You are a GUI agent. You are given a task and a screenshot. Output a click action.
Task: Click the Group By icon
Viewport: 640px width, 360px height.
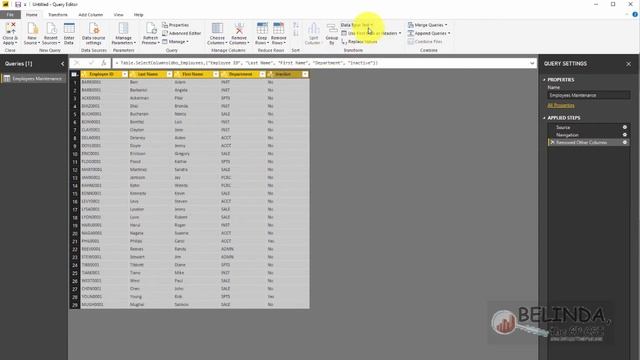click(332, 33)
